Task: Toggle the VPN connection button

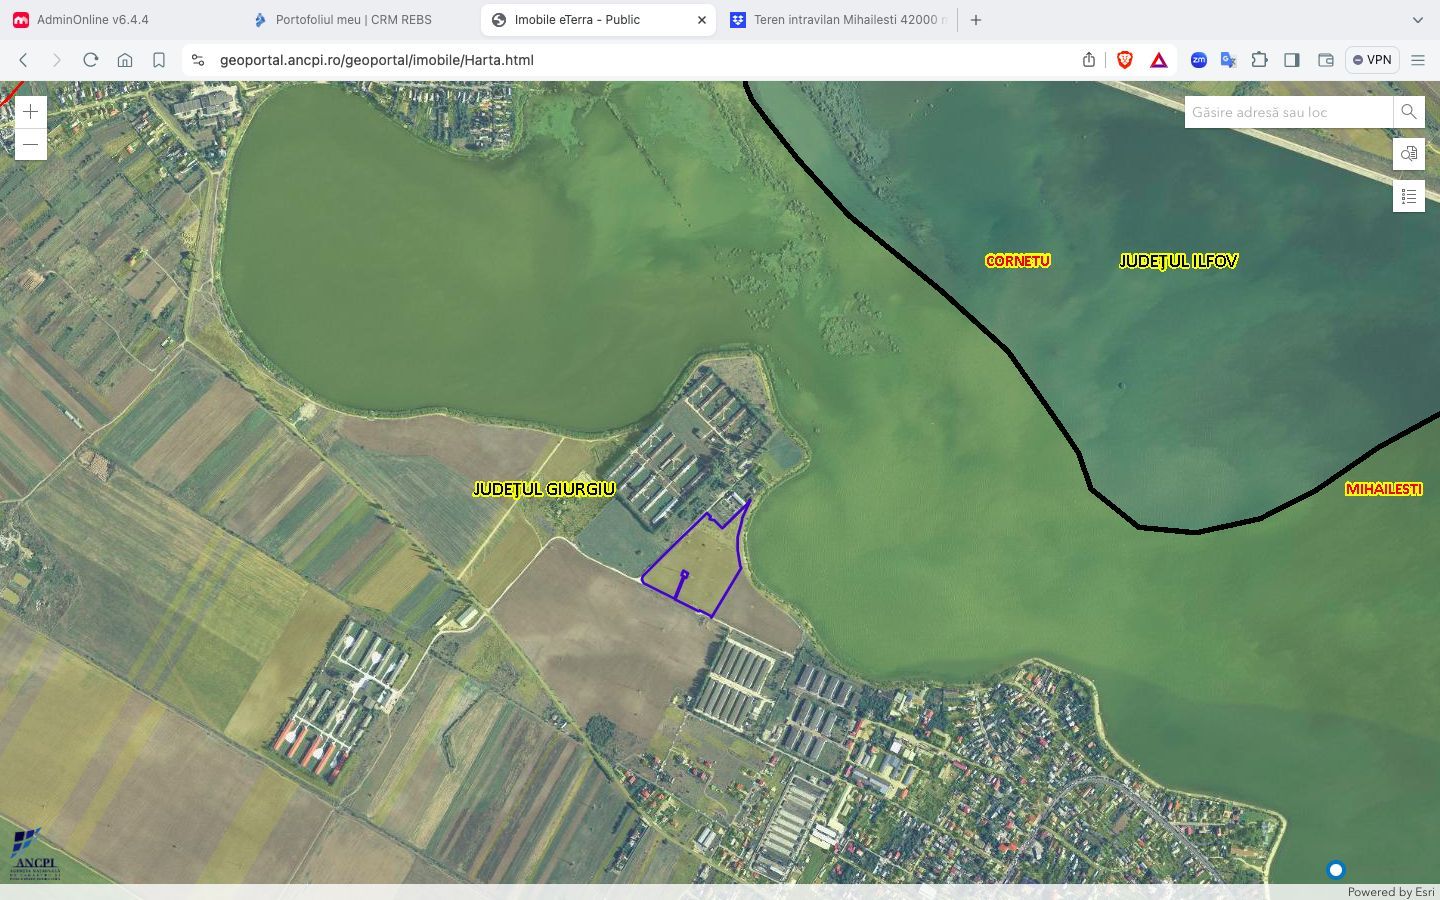Action: pos(1371,60)
